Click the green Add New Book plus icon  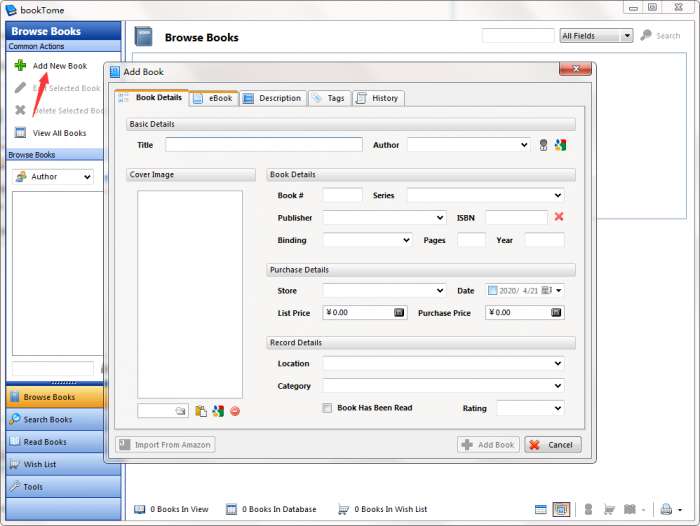[x=20, y=66]
